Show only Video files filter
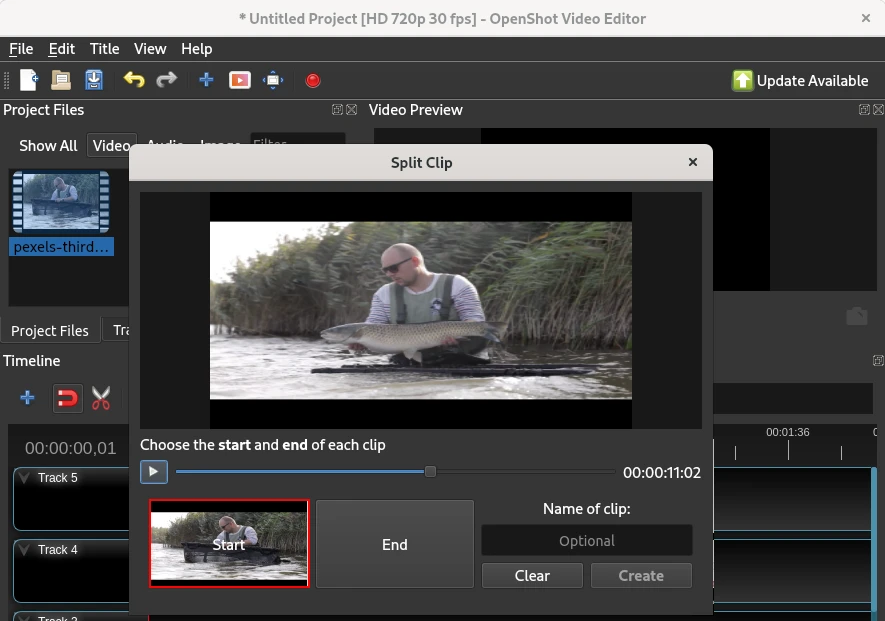885x621 pixels. [110, 146]
